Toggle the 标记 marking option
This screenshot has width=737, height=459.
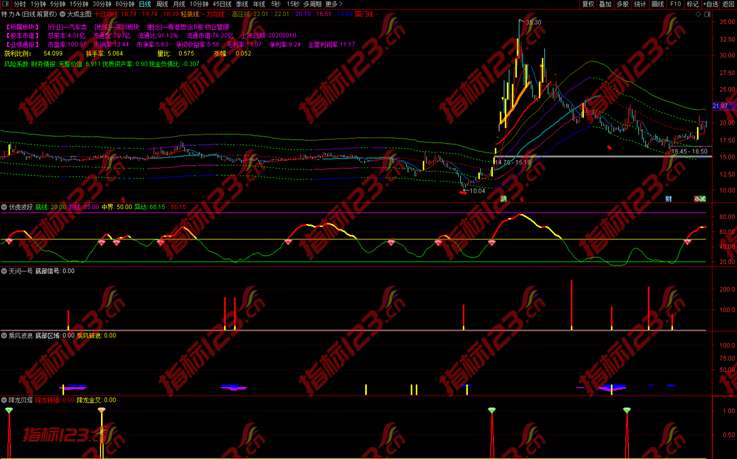(693, 4)
